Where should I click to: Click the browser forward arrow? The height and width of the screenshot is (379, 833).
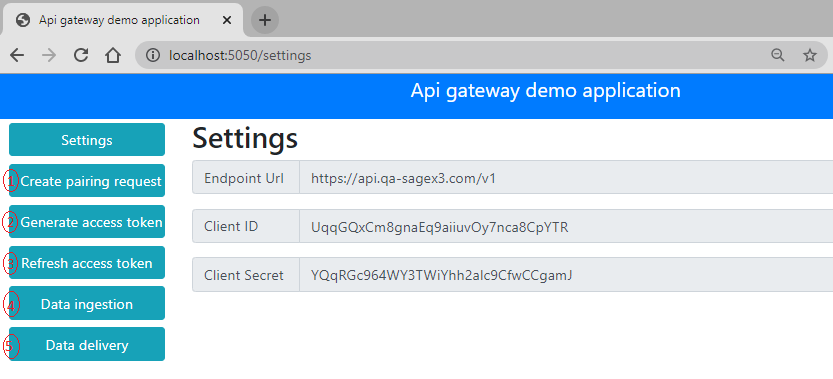[x=49, y=55]
